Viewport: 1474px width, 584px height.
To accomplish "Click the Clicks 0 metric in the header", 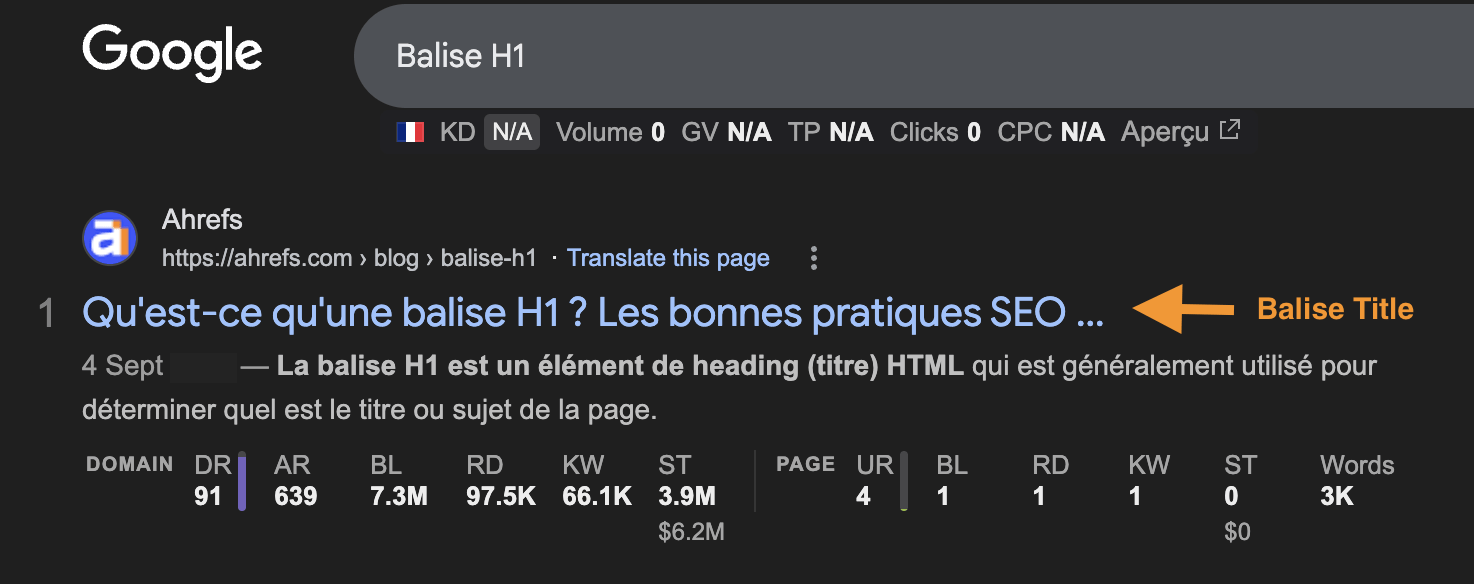I will 934,131.
